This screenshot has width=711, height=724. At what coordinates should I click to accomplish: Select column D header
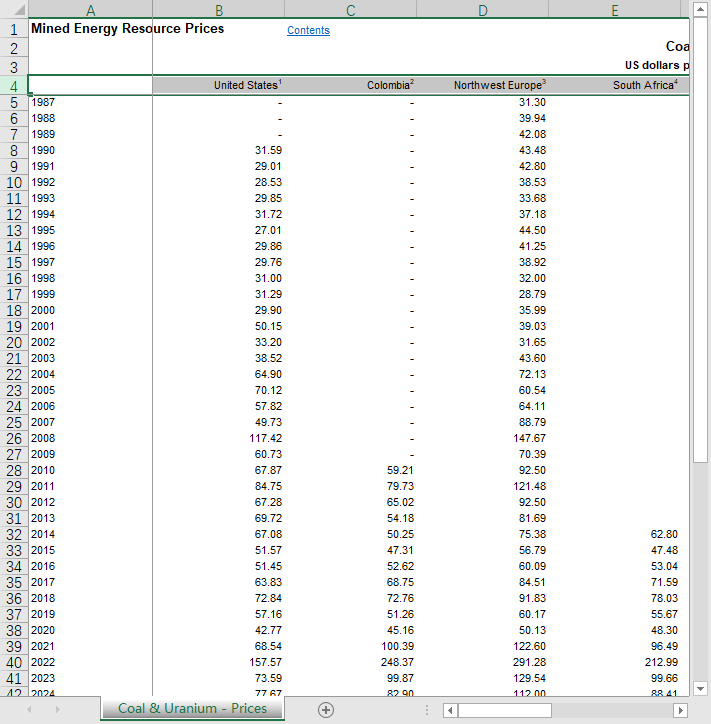[x=483, y=10]
